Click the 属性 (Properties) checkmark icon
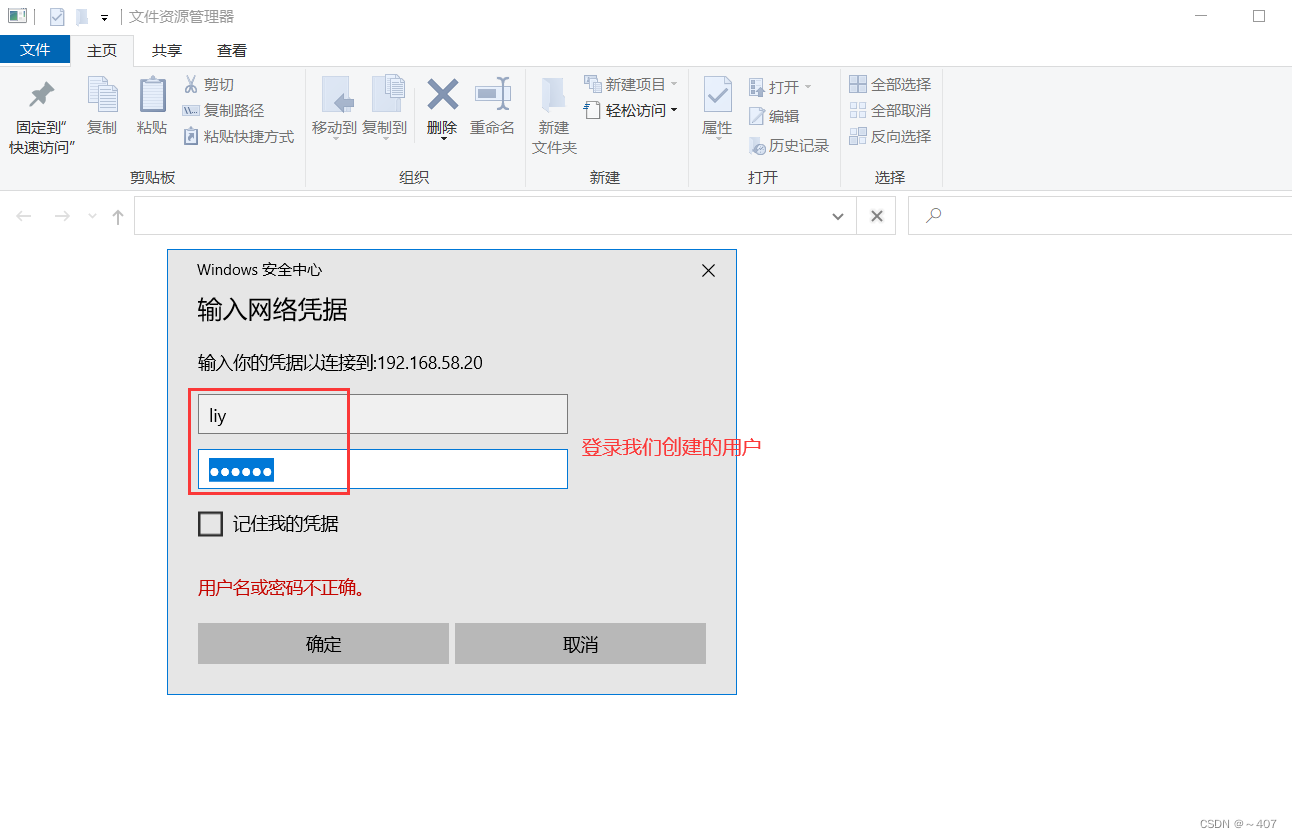Screen dimensions: 1292x838 718,94
